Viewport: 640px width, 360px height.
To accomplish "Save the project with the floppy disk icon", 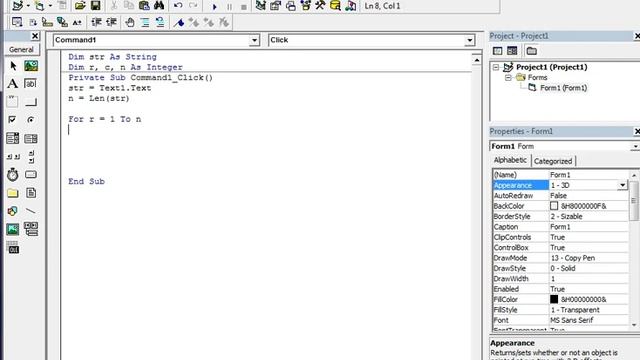I will click(x=96, y=6).
